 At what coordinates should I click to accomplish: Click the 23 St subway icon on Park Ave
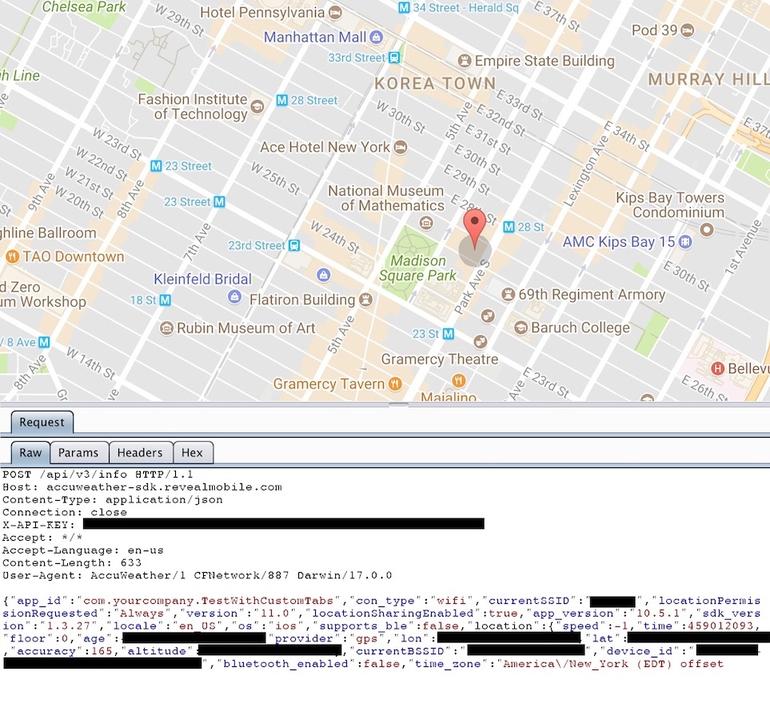pyautogui.click(x=448, y=334)
